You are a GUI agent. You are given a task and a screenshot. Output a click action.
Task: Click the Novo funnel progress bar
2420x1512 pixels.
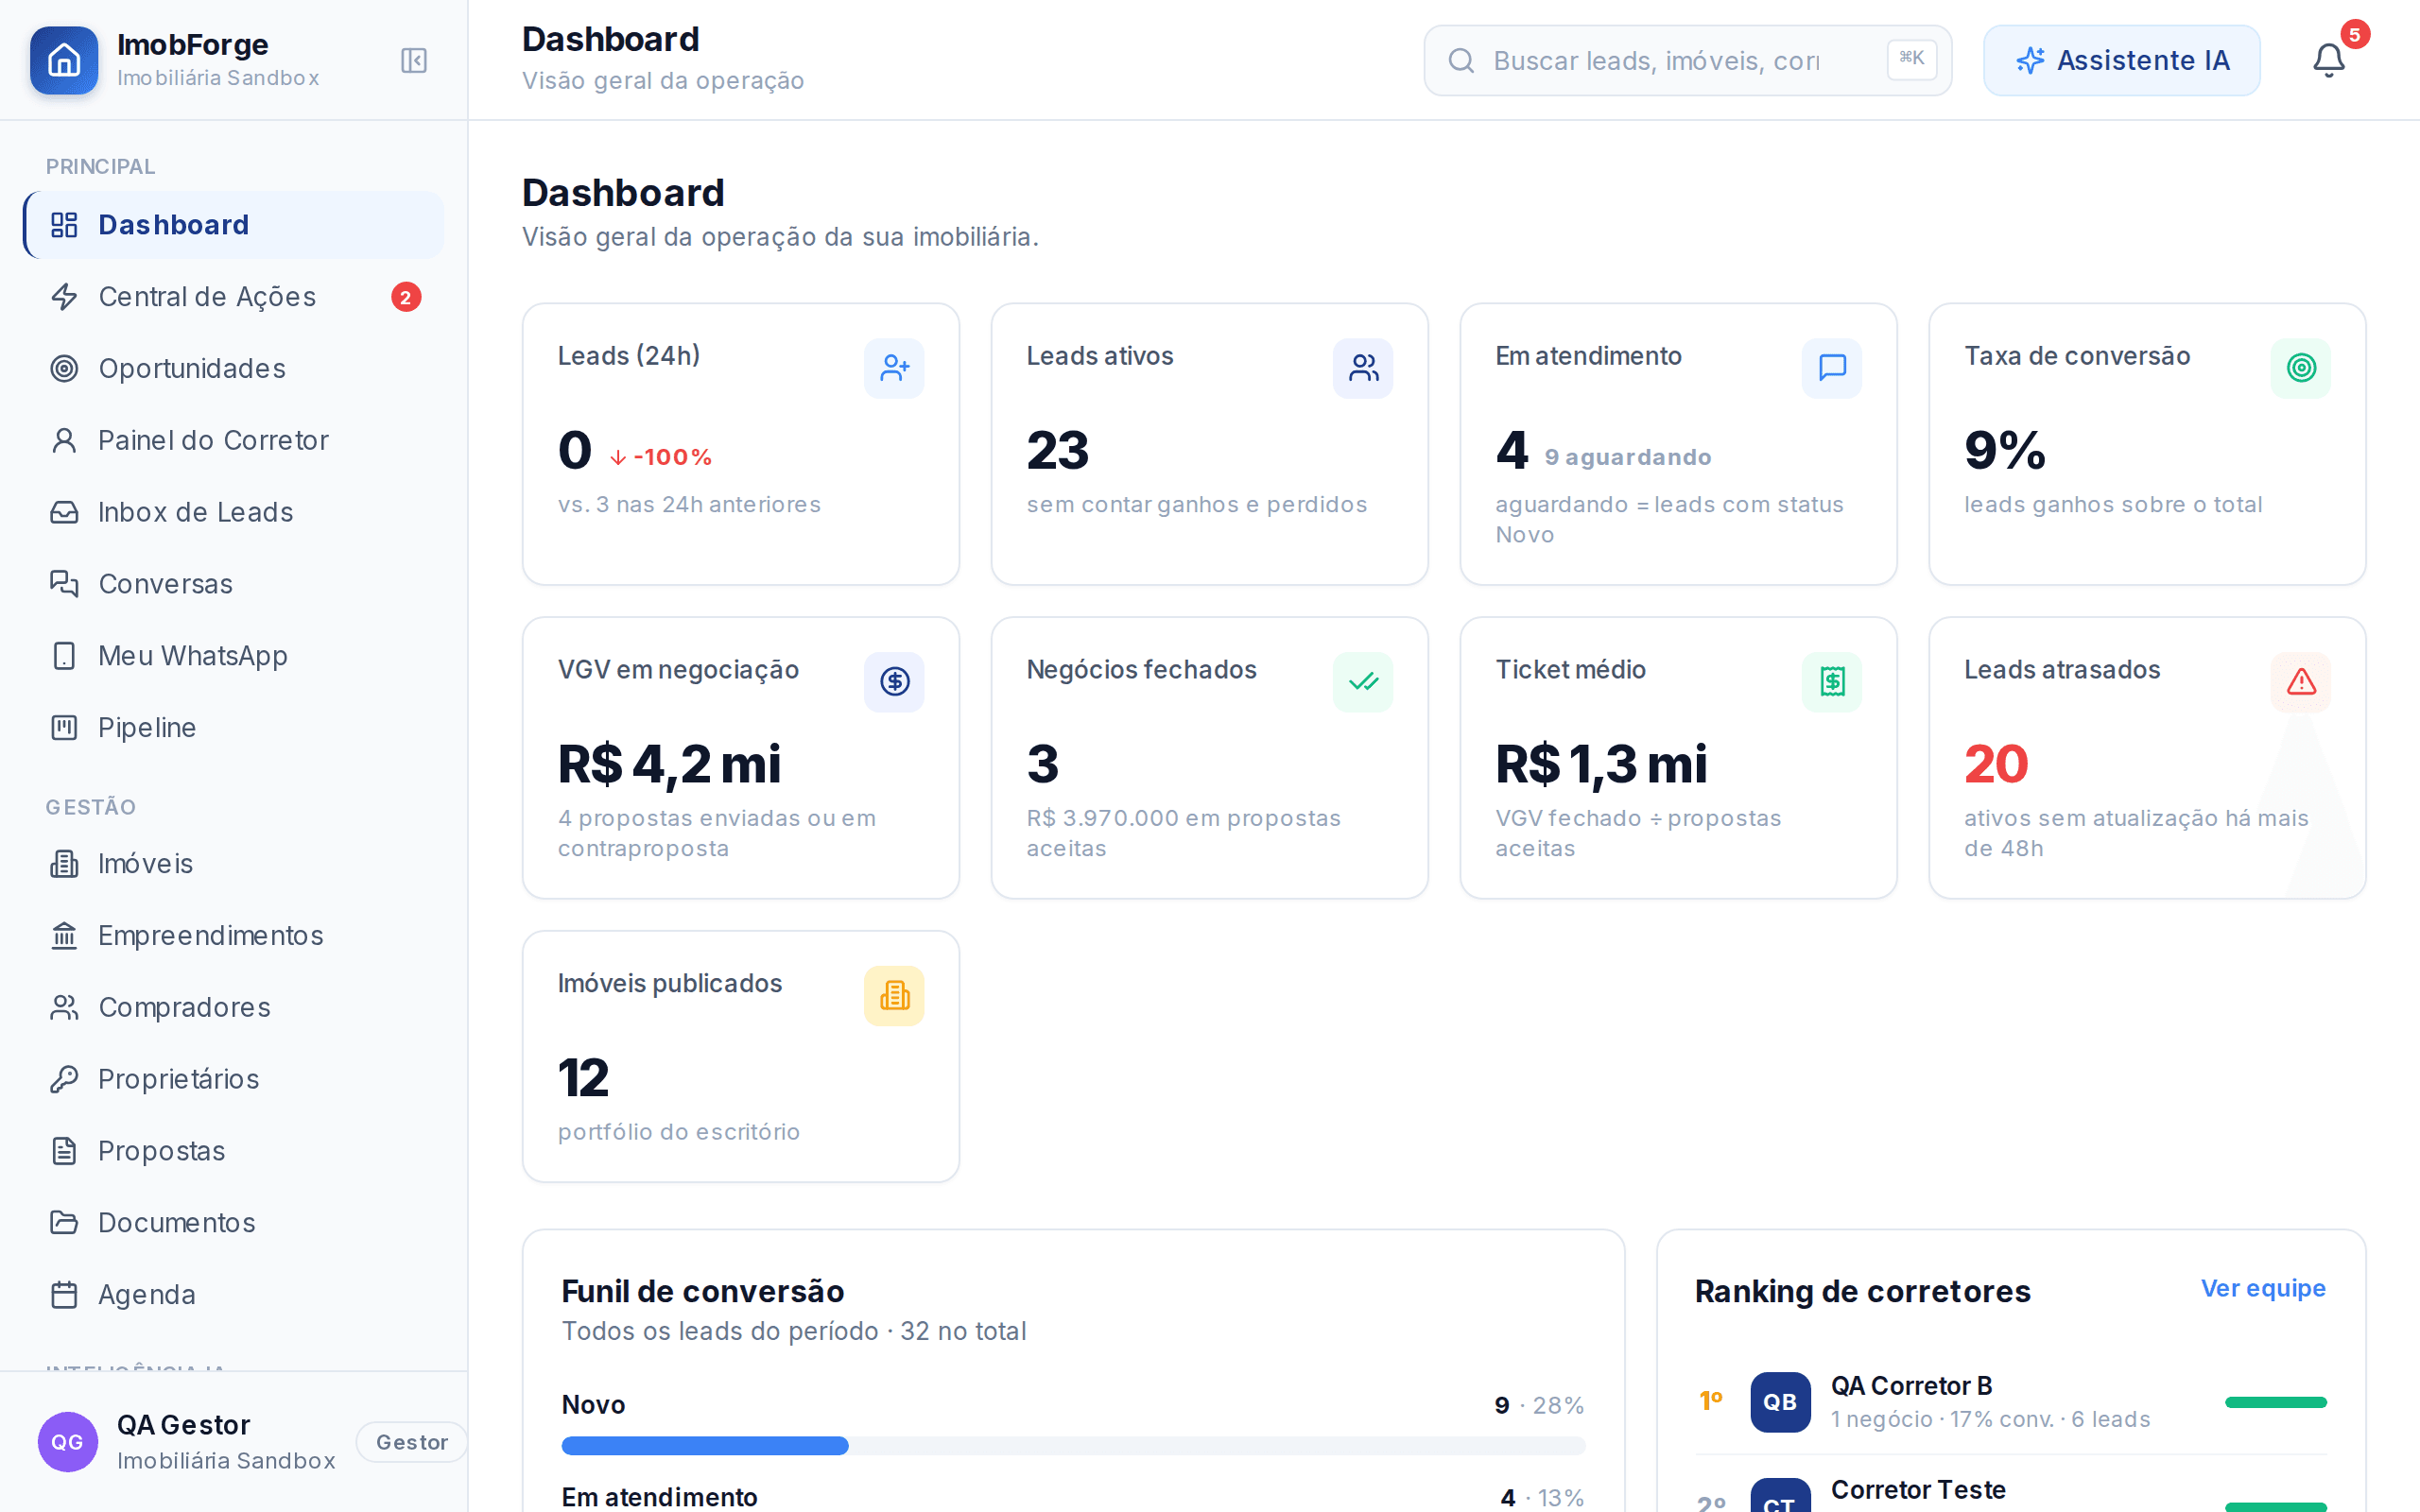(x=1073, y=1445)
